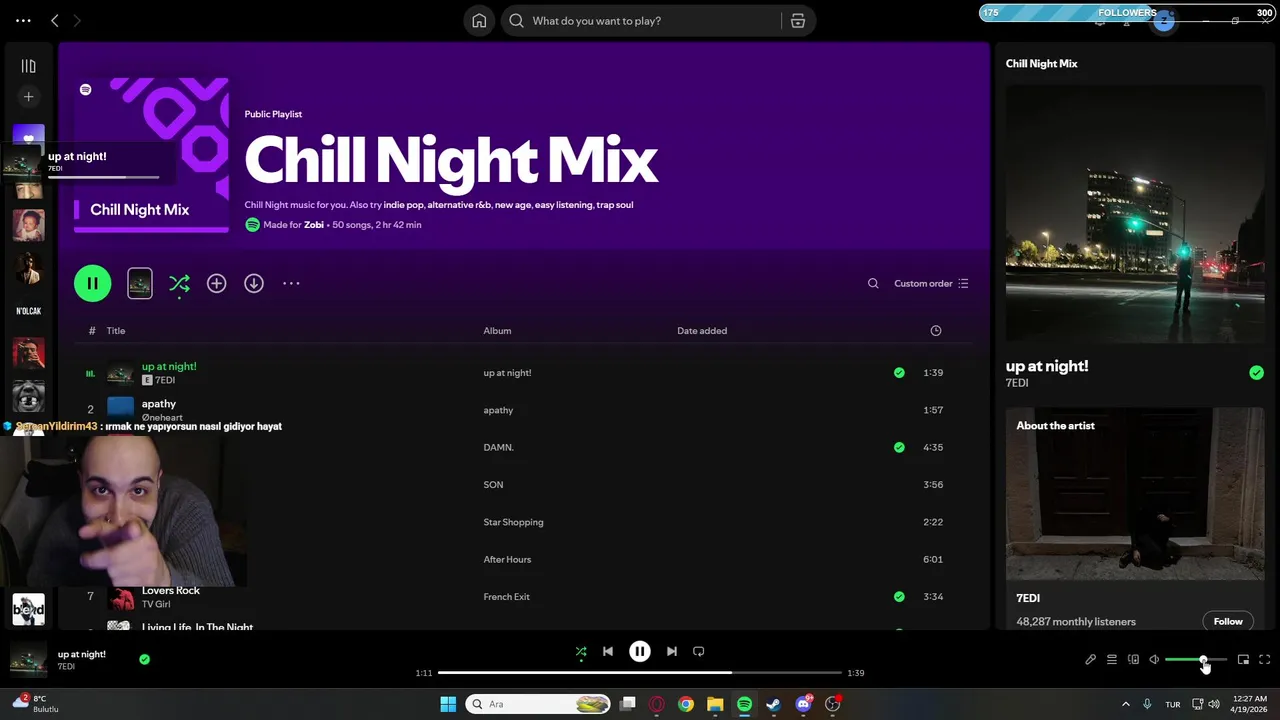
Task: Pause playback in the bottom player
Action: tap(640, 652)
